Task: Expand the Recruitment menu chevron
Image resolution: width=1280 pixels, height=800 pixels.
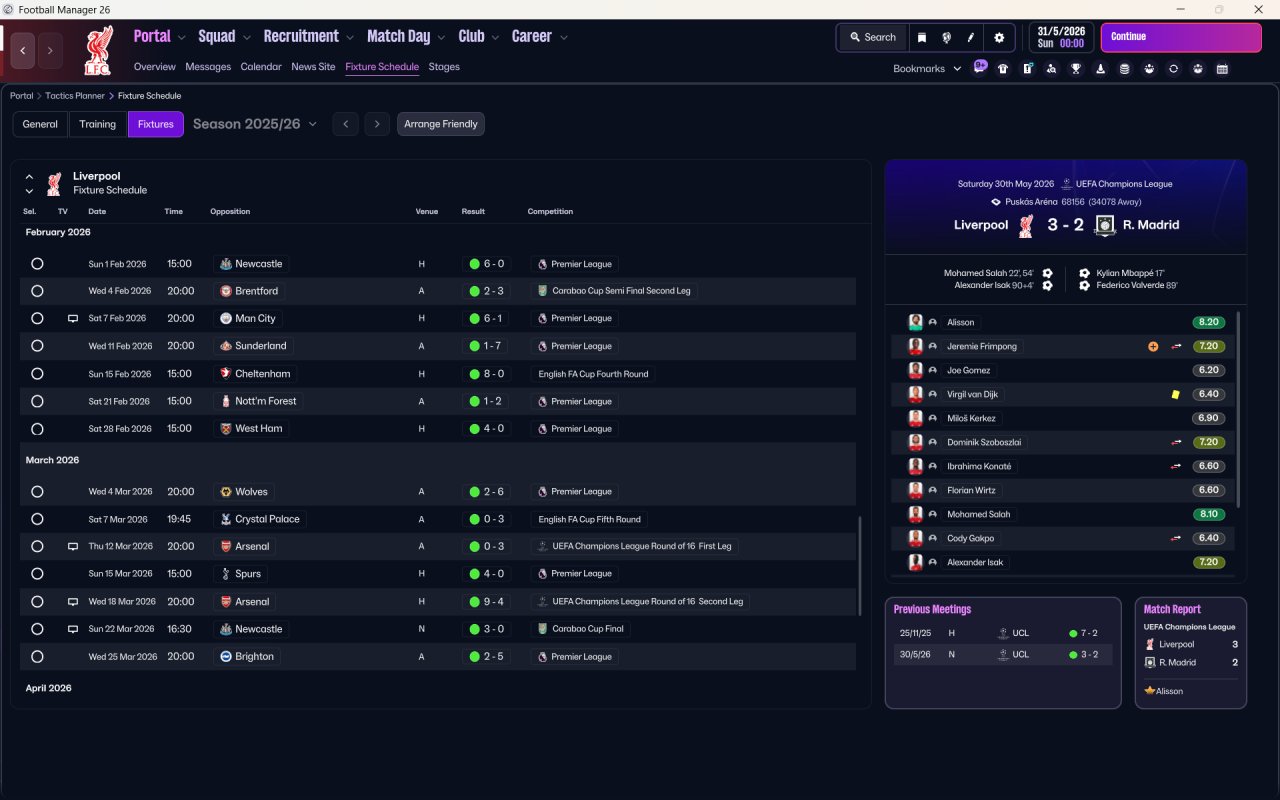Action: click(x=350, y=38)
